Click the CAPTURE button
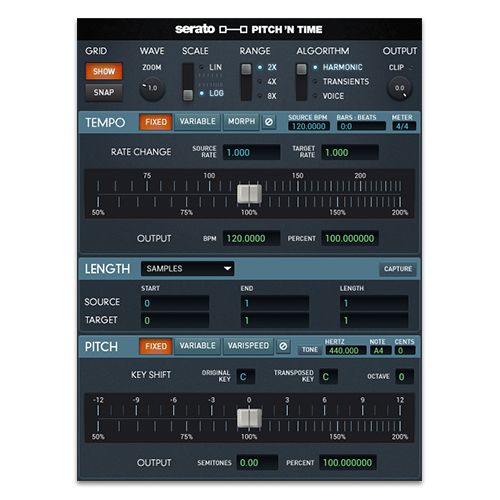 tap(398, 269)
